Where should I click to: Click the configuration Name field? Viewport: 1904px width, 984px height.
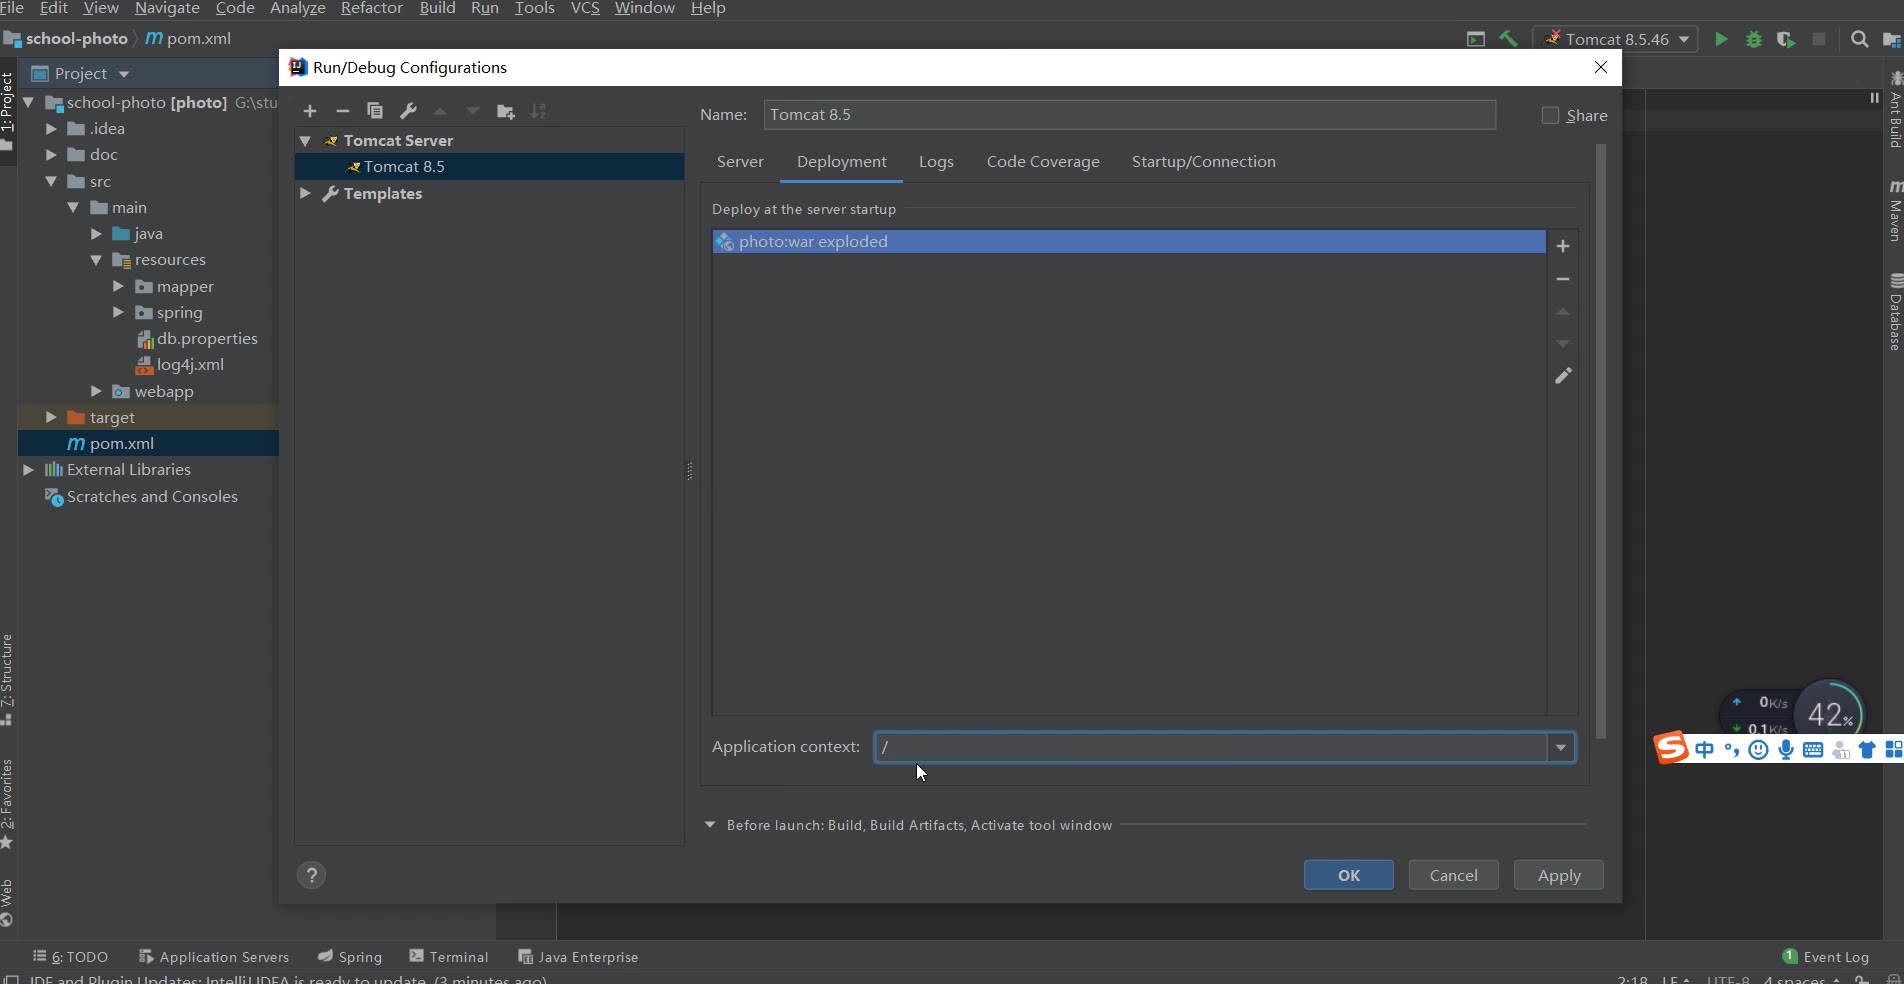pyautogui.click(x=1130, y=115)
